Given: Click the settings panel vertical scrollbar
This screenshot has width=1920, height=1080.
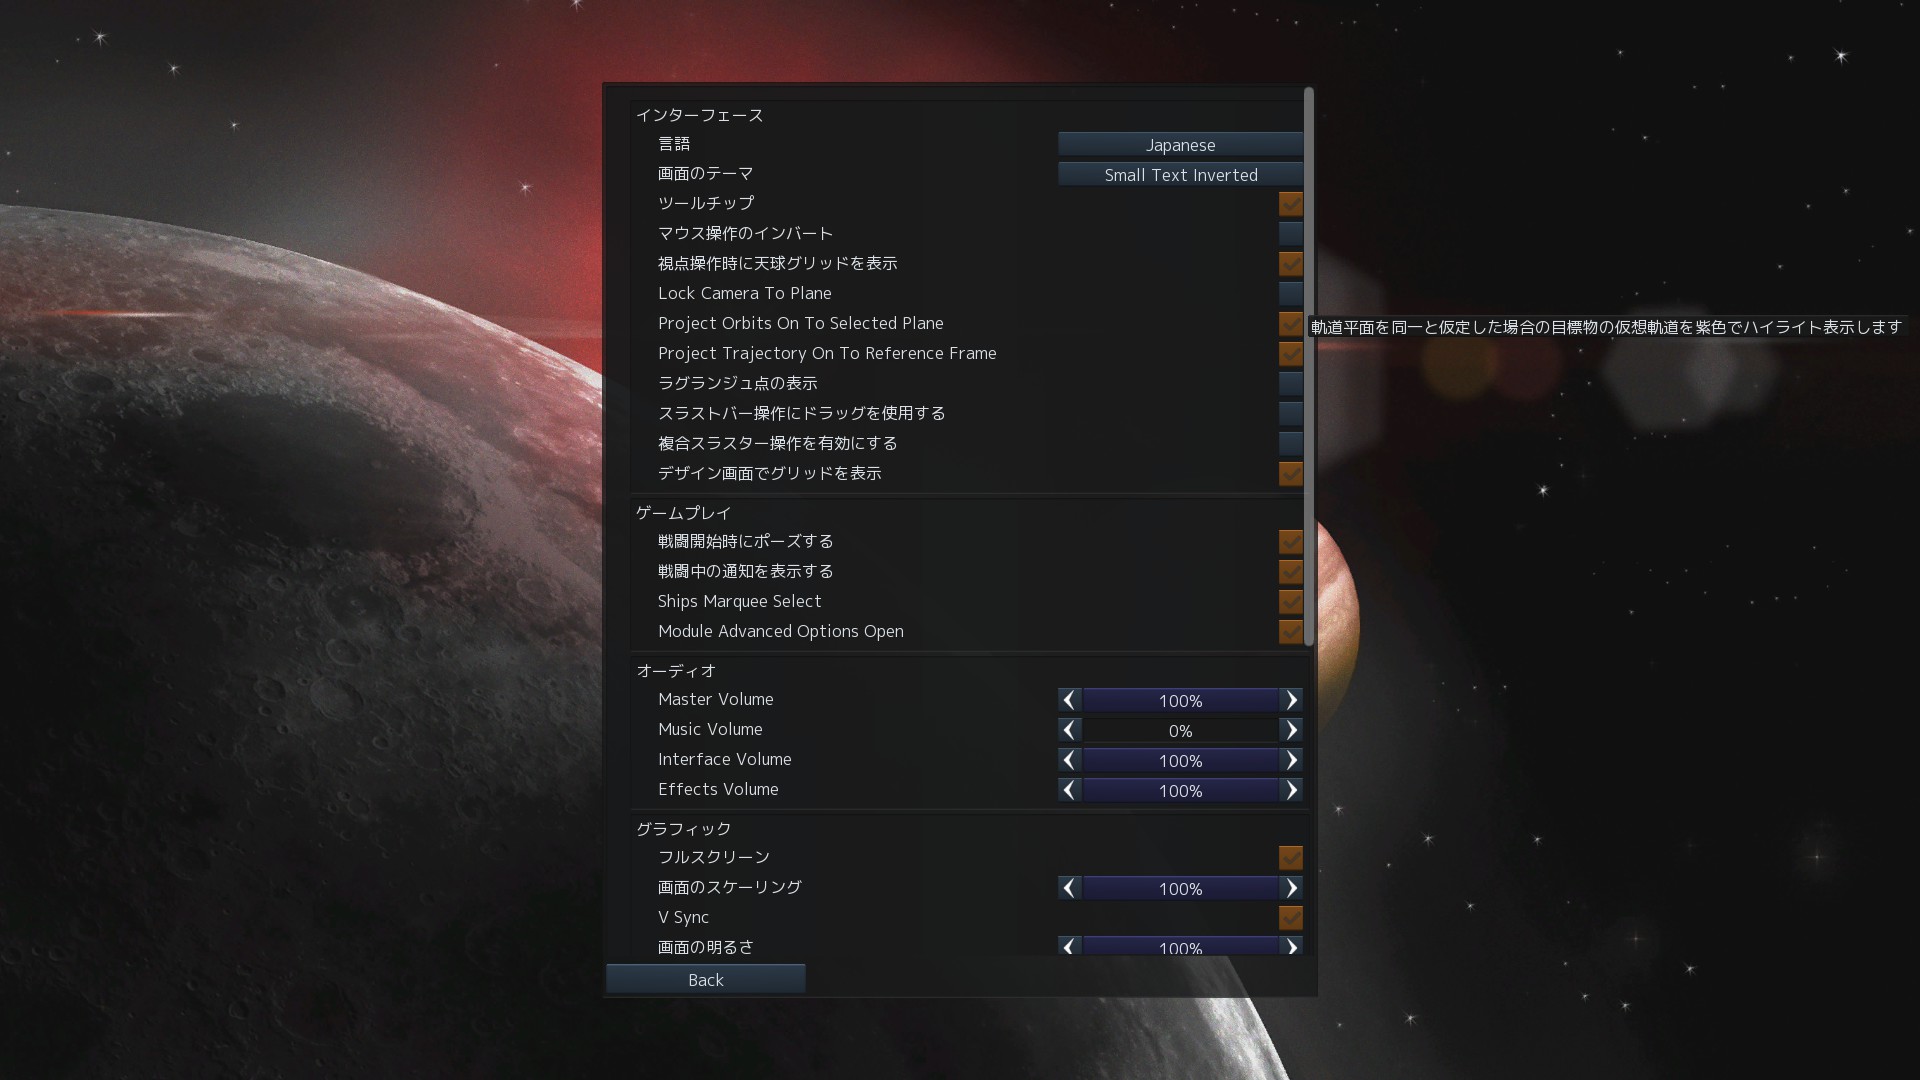Looking at the screenshot, I should pyautogui.click(x=1308, y=367).
